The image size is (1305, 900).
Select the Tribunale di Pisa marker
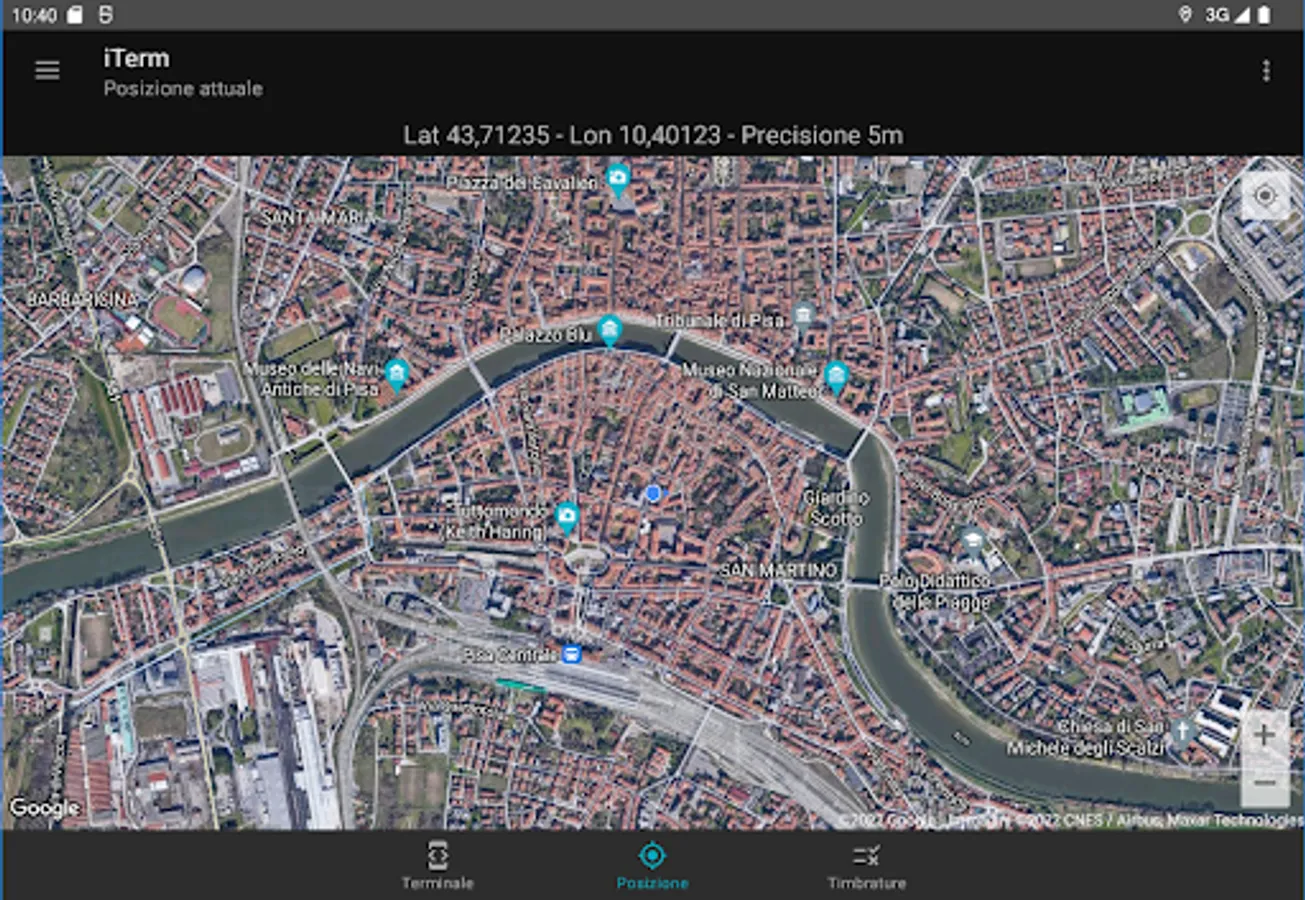[x=803, y=317]
